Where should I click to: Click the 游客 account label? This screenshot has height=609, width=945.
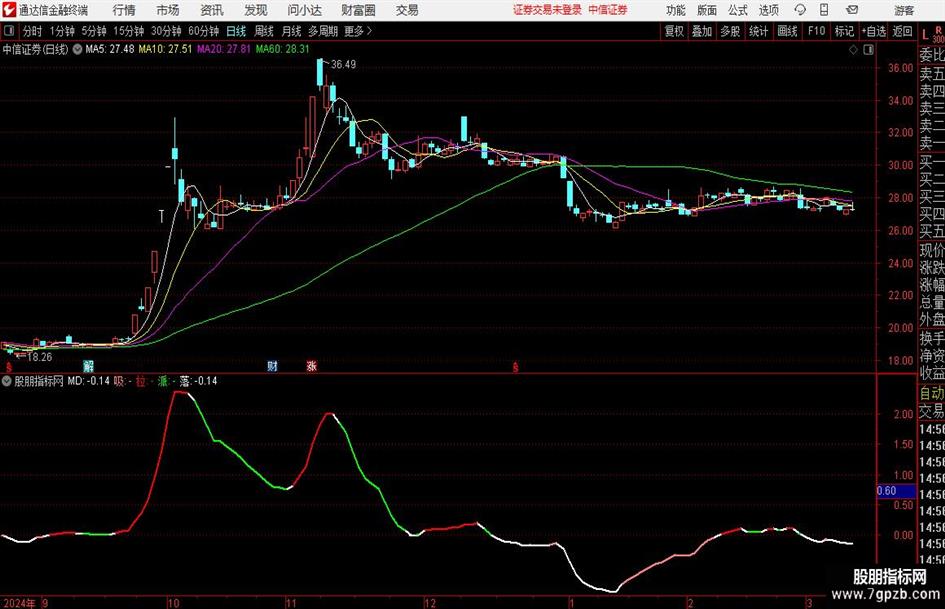(904, 10)
